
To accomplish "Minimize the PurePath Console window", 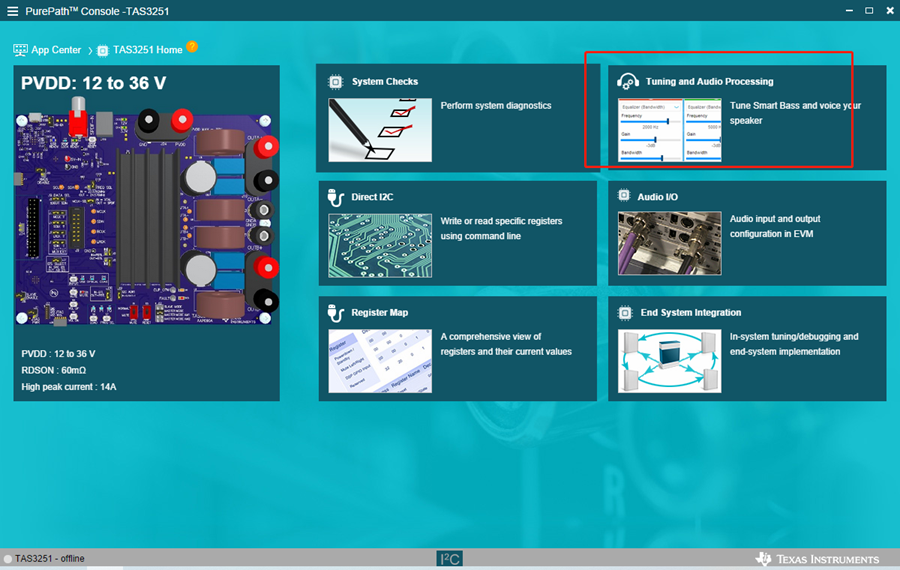I will click(849, 11).
